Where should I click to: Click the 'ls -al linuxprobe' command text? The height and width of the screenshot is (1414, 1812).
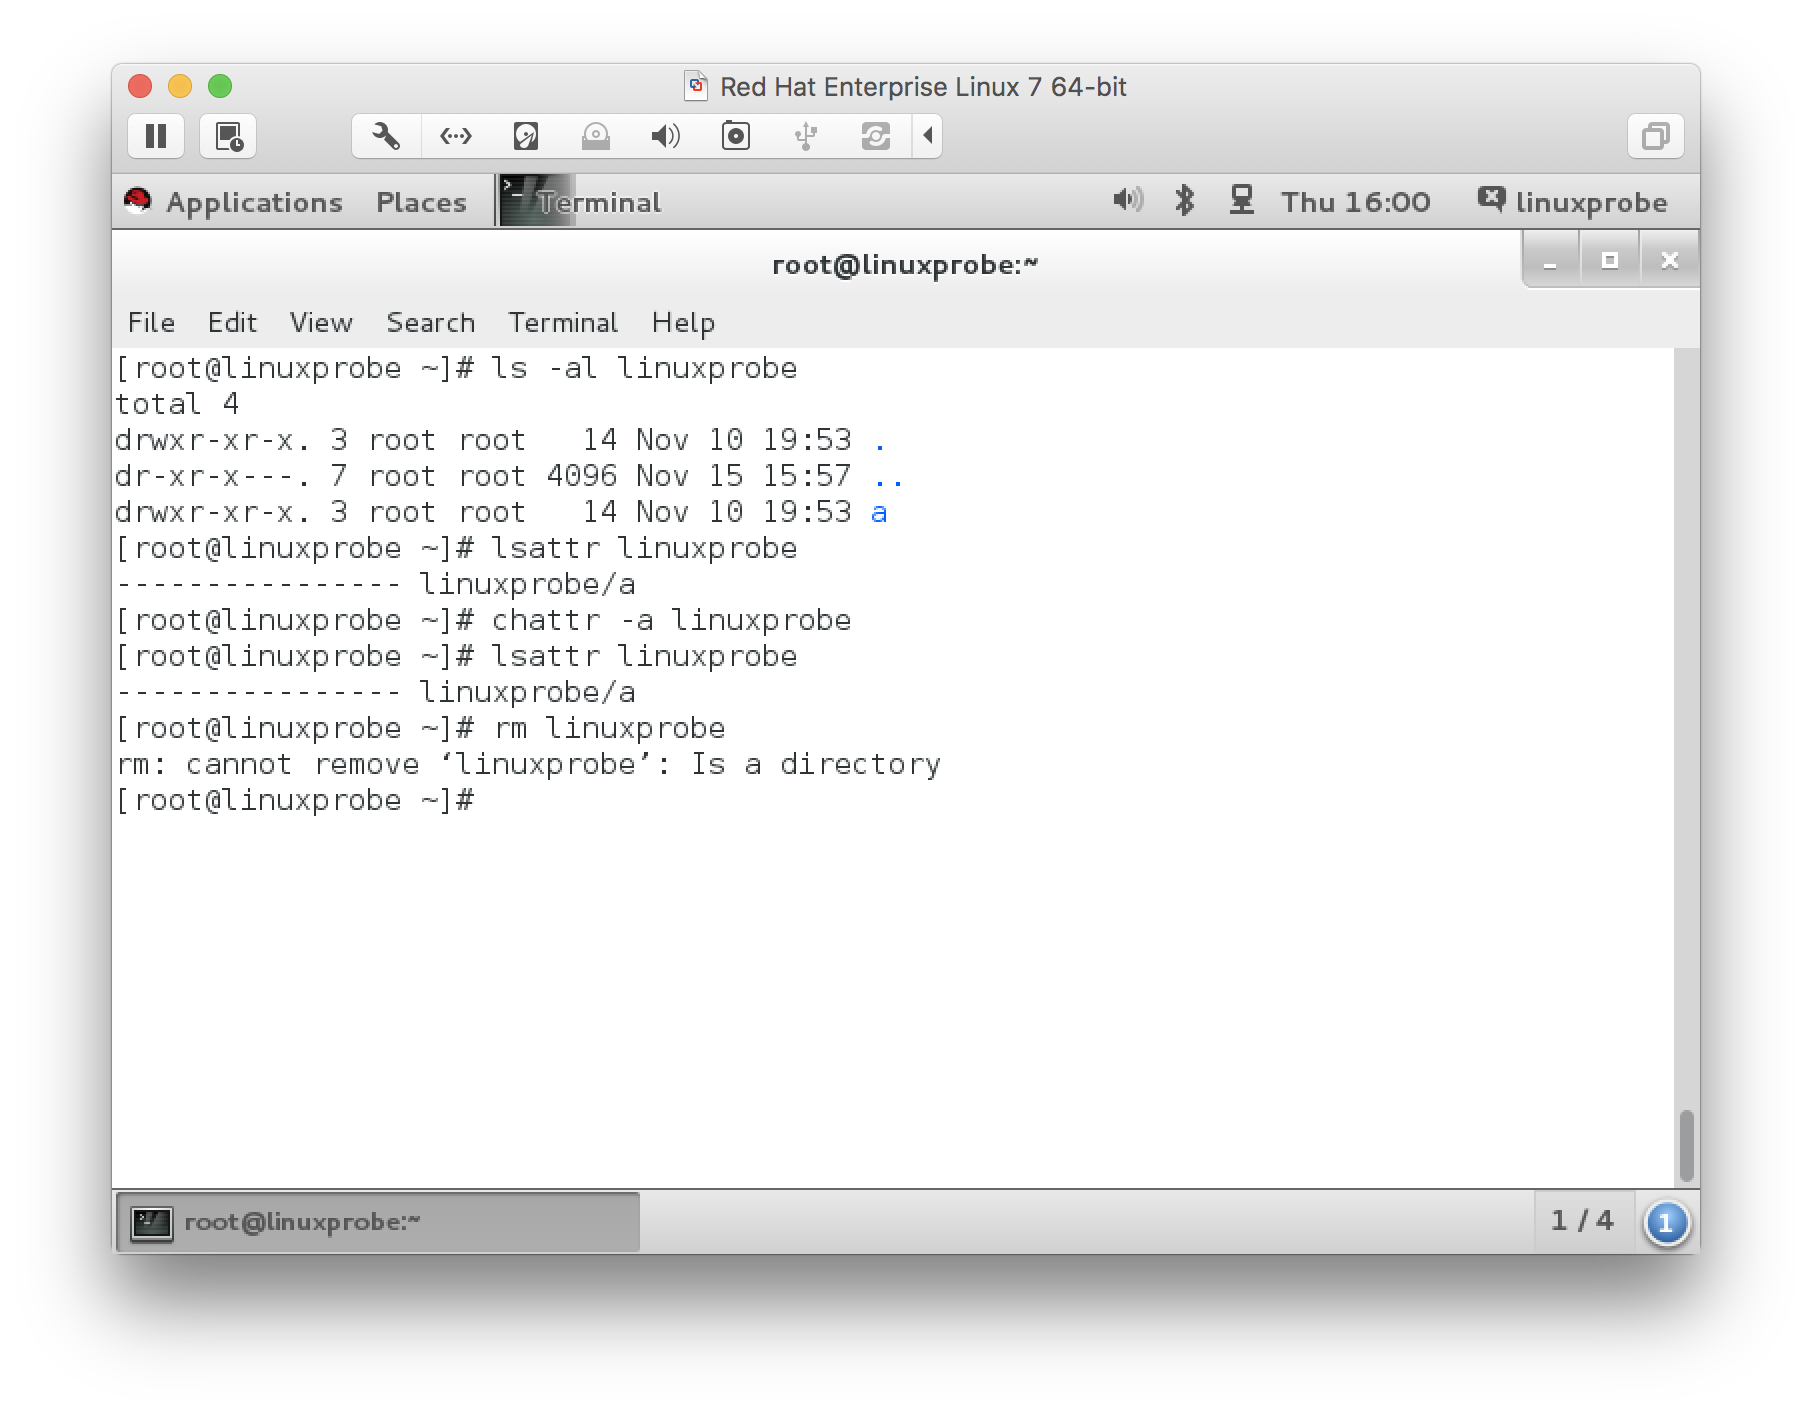644,369
